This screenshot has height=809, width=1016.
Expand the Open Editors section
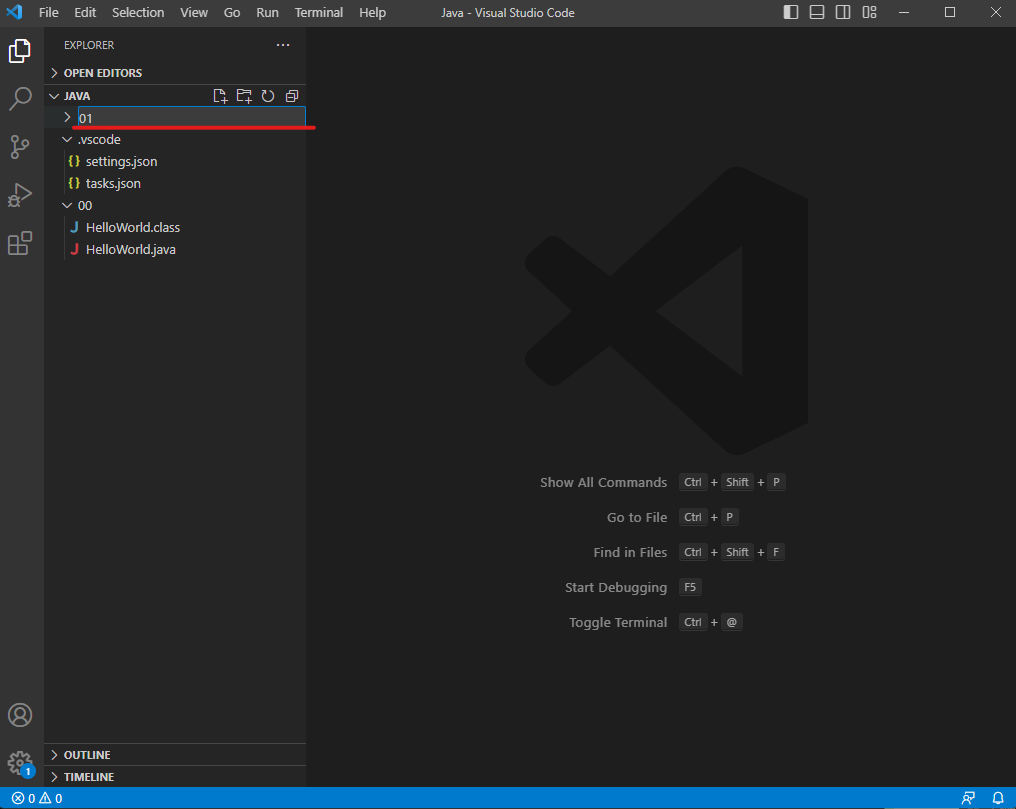click(x=102, y=73)
